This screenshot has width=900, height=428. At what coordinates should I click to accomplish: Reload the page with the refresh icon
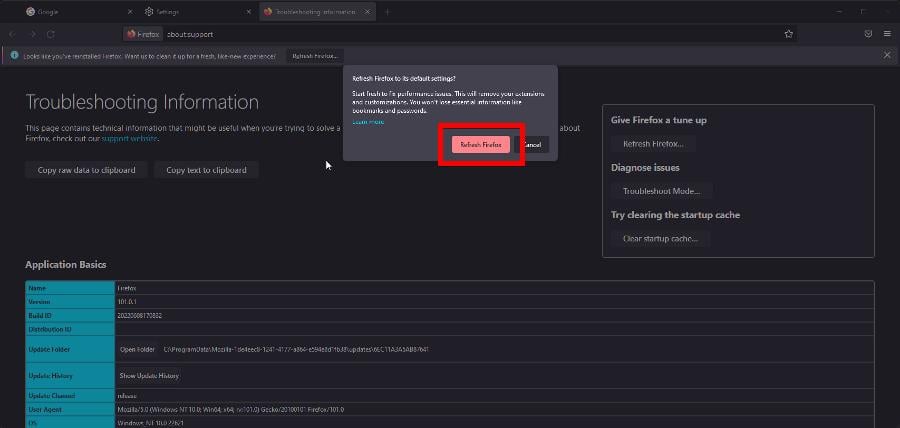(x=51, y=34)
